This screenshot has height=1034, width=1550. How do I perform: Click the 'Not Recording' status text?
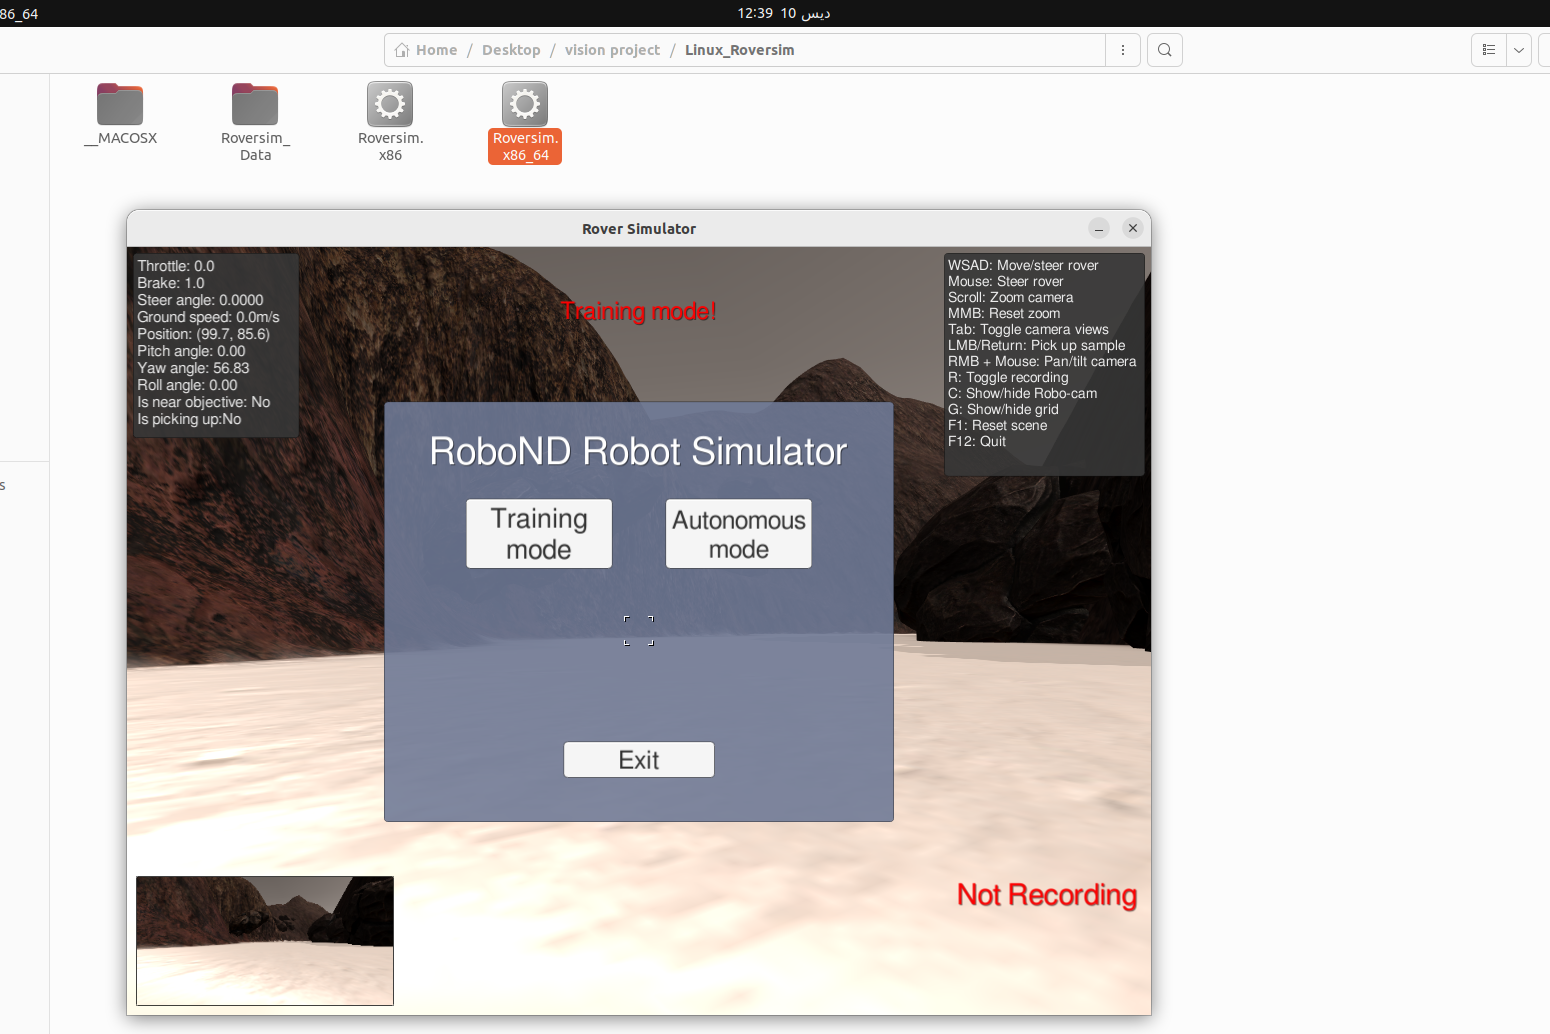tap(1047, 895)
